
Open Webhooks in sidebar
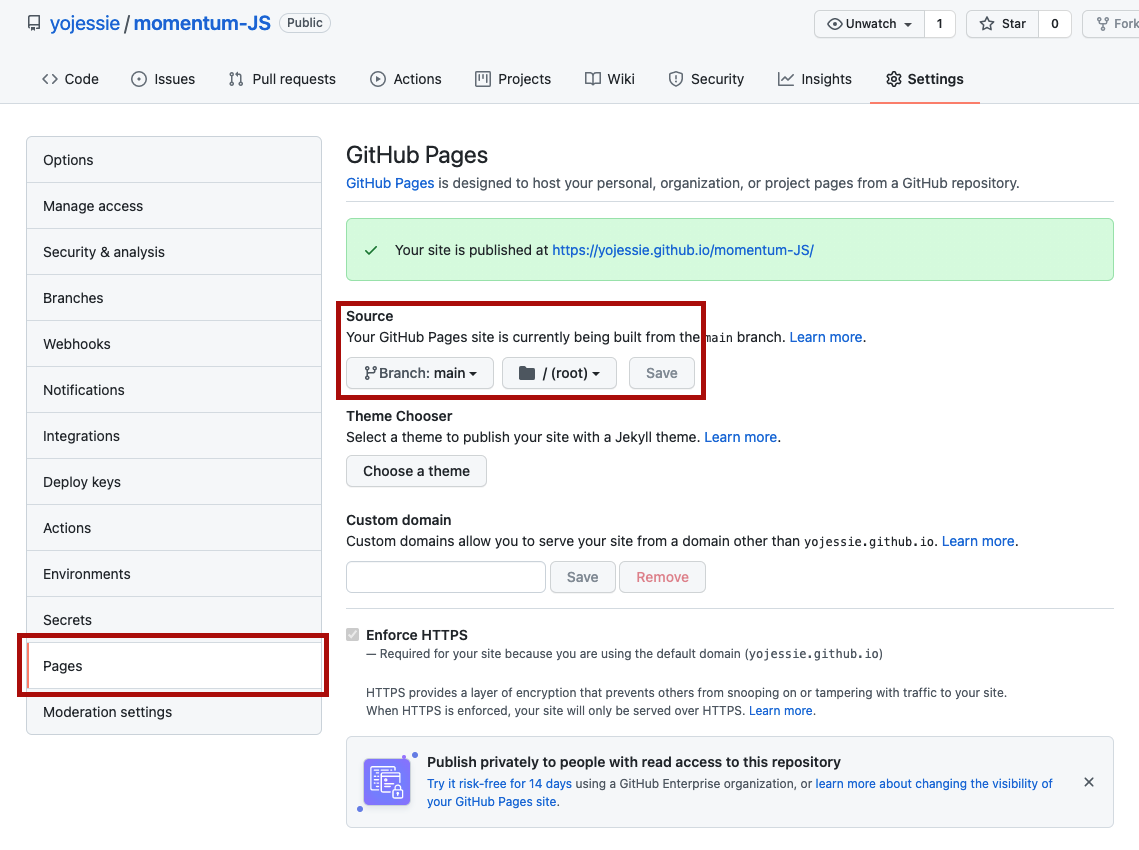(174, 344)
